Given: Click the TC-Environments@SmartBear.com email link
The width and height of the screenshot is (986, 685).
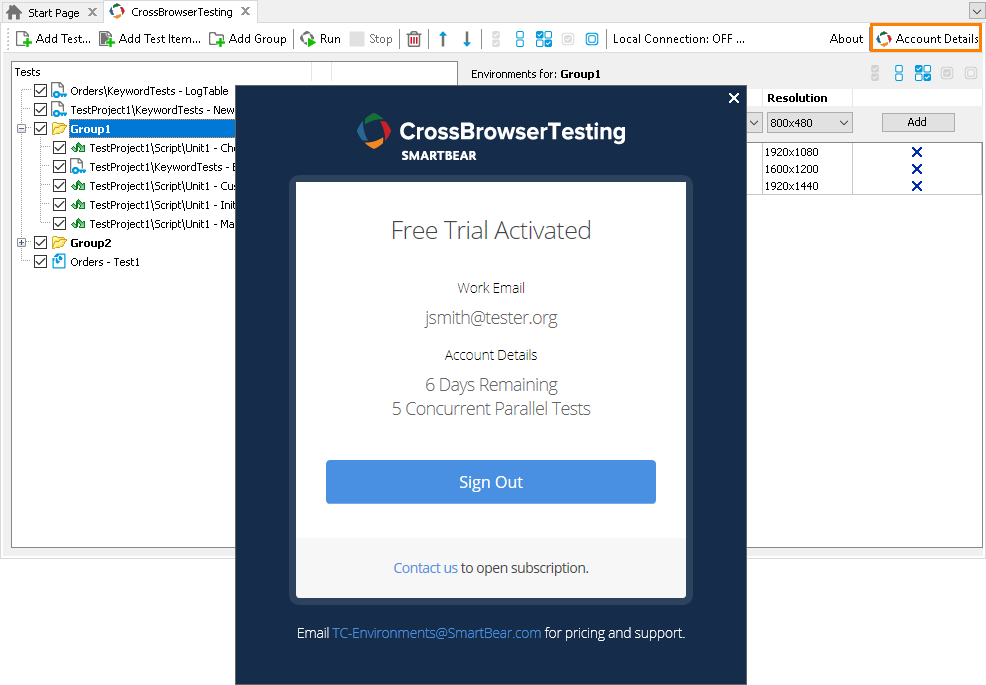Looking at the screenshot, I should pyautogui.click(x=436, y=633).
